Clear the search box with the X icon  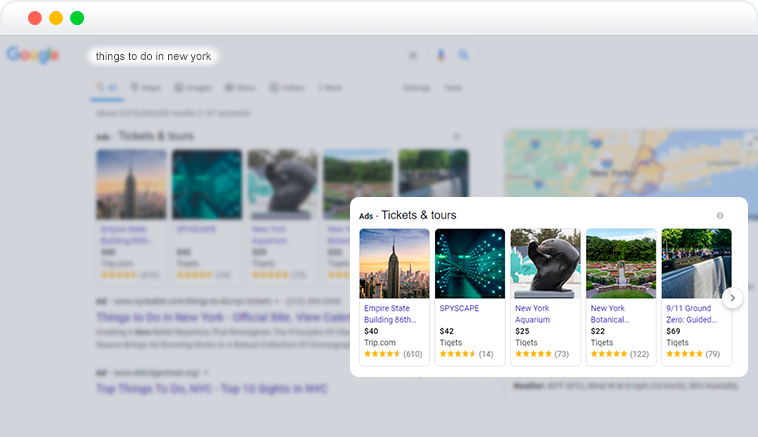click(413, 56)
